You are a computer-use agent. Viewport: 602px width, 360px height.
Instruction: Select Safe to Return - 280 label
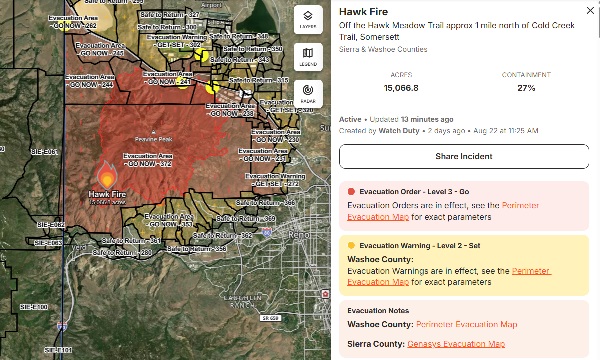[x=122, y=253]
